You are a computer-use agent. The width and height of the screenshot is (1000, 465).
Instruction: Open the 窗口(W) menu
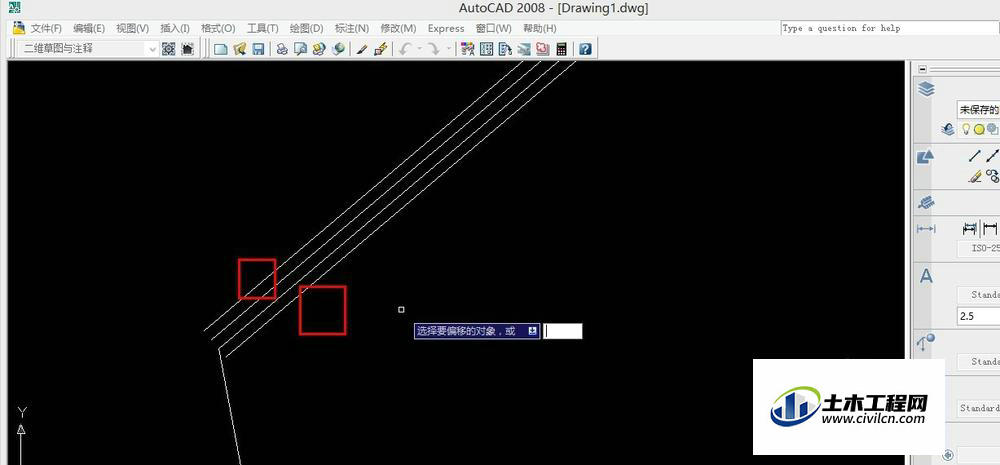click(x=494, y=28)
